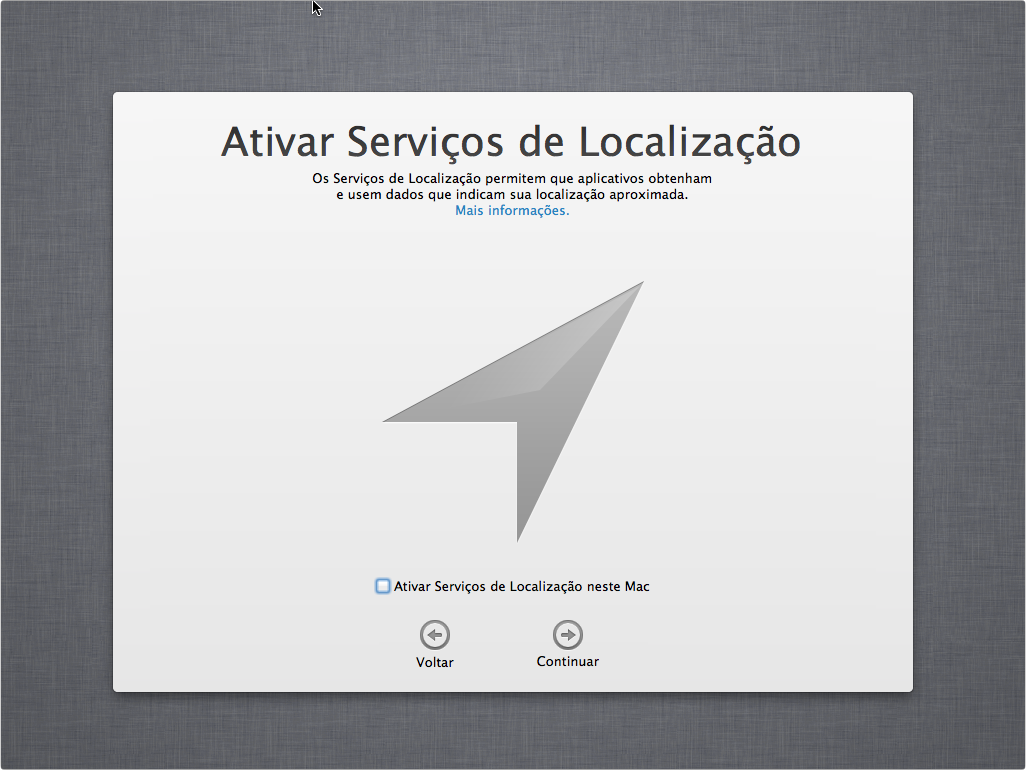Click the light bar at the top screen edge

point(318,1)
